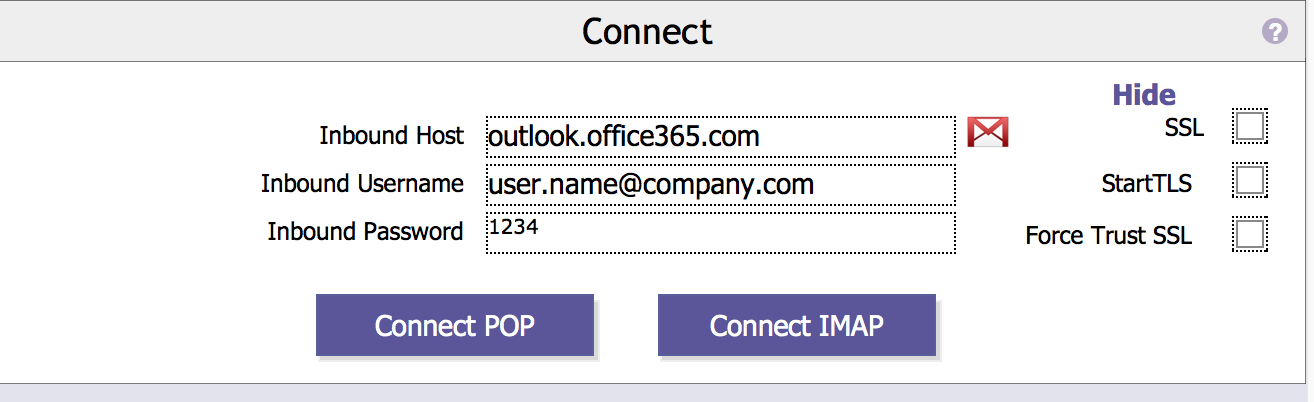Click the Force Trust SSL label
Screen dimensions: 1314x402
click(x=1108, y=237)
